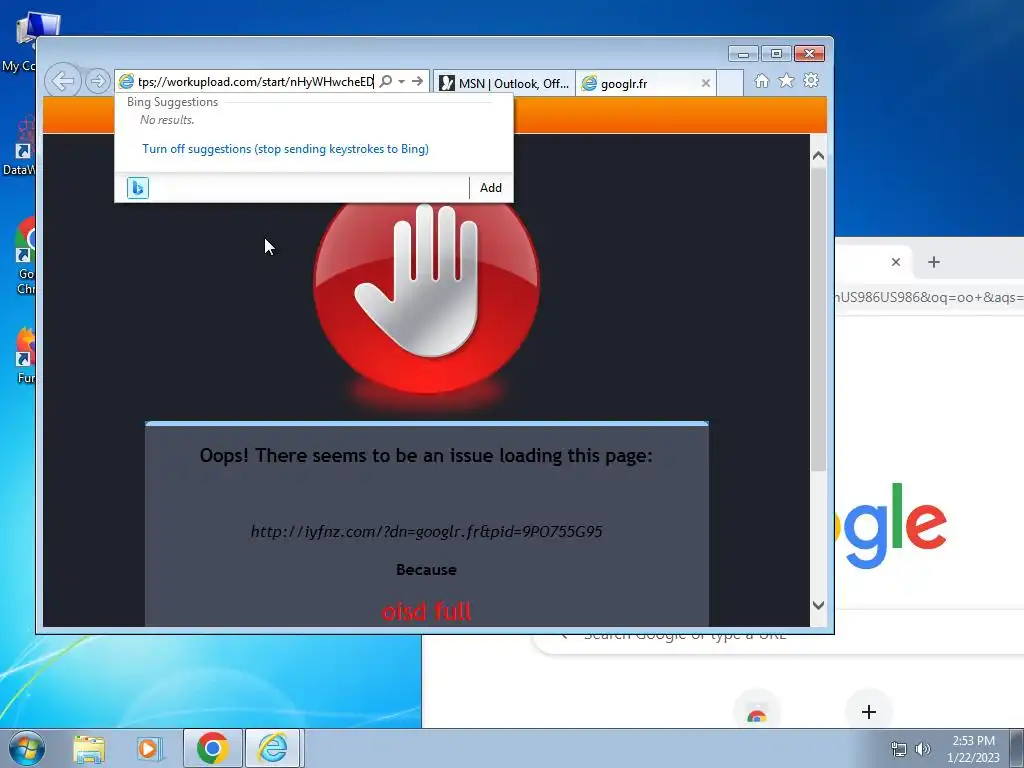Open the volume speaker tray icon
This screenshot has height=768, width=1024.
923,749
